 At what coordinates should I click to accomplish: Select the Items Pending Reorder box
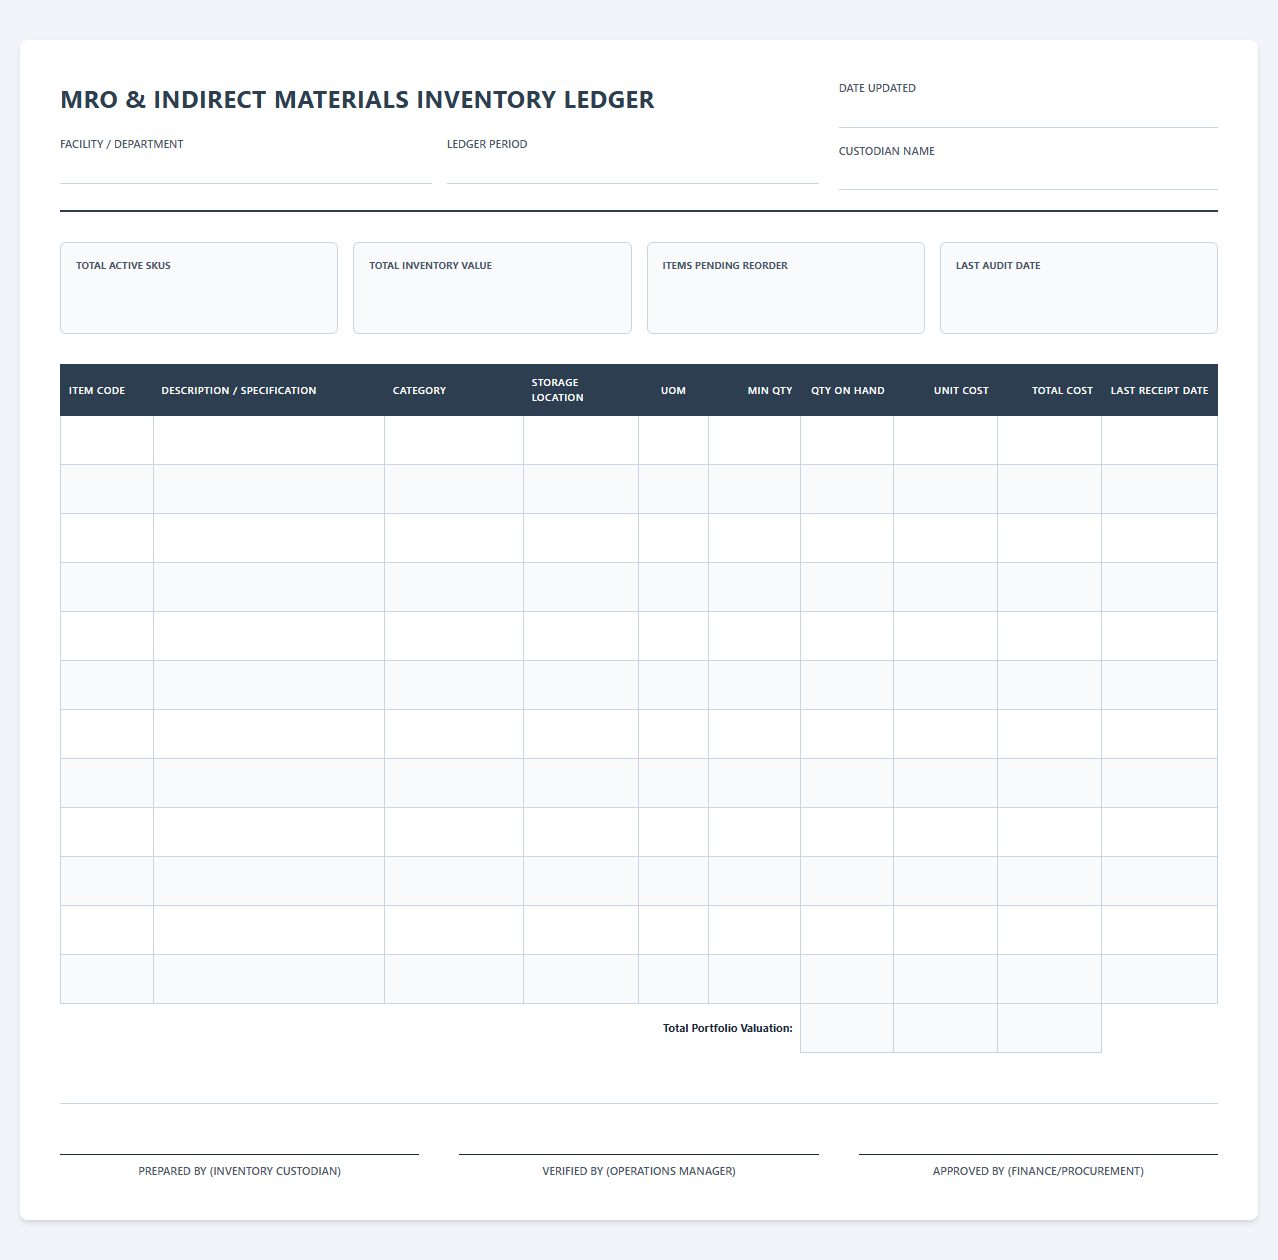click(786, 288)
